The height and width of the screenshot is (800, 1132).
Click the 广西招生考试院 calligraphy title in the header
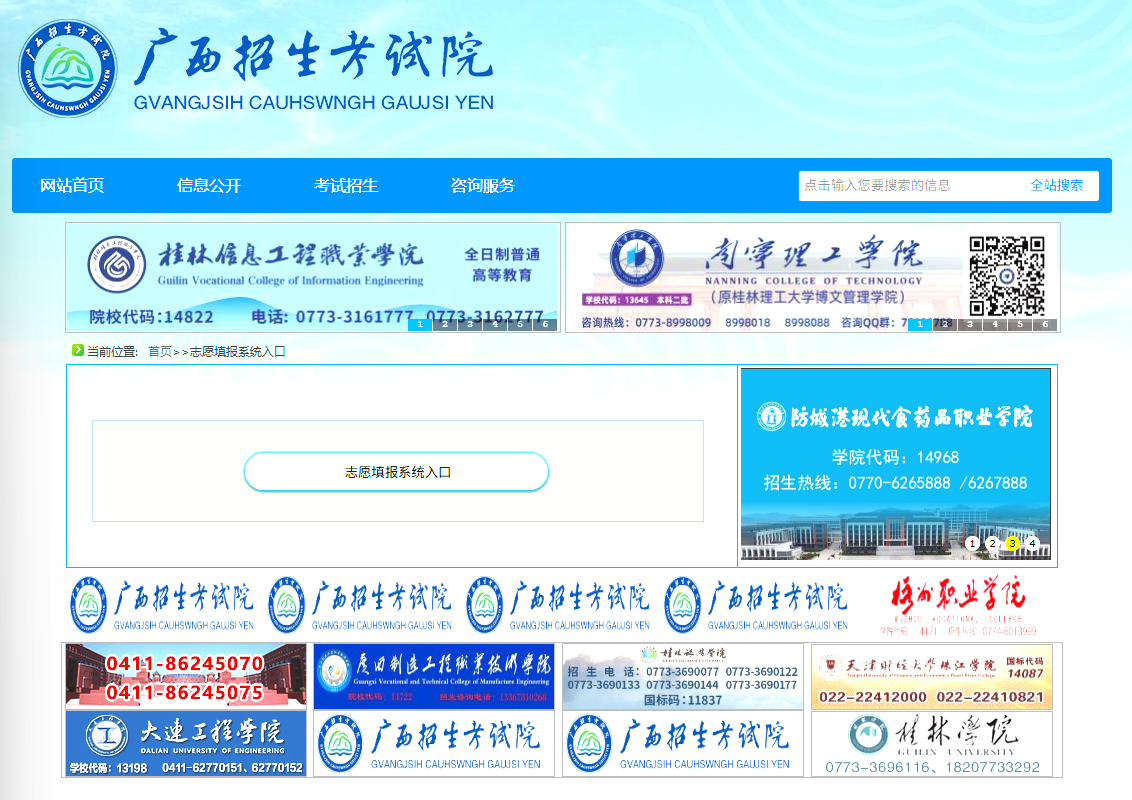(x=313, y=56)
